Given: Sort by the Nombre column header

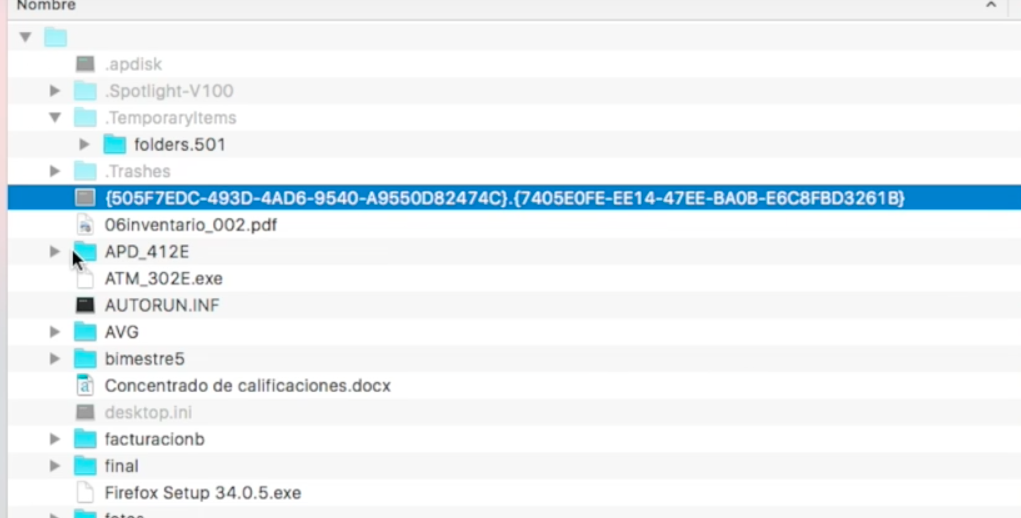Looking at the screenshot, I should pos(46,6).
